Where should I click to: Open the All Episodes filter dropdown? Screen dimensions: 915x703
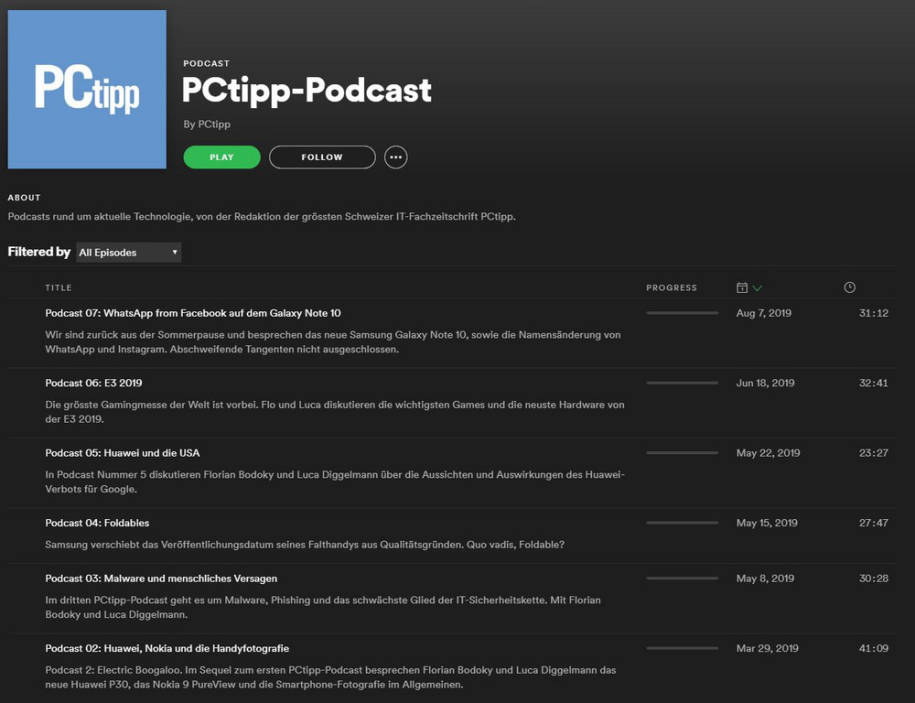[128, 252]
